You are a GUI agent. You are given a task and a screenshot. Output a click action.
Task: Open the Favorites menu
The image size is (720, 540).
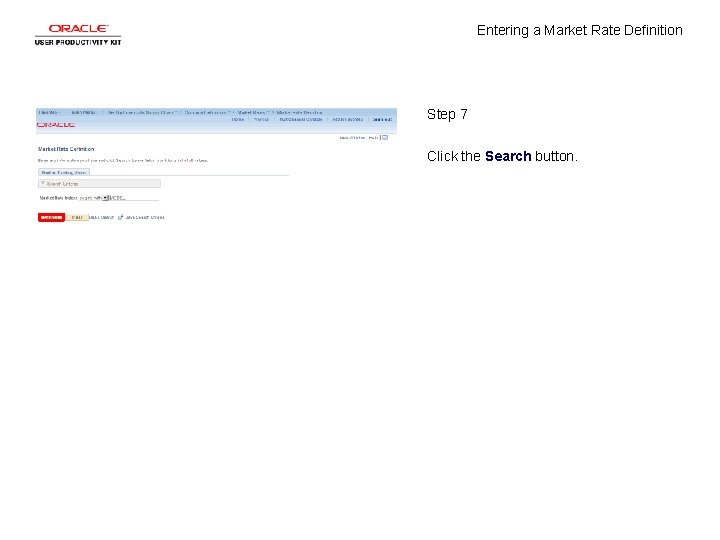(x=49, y=112)
